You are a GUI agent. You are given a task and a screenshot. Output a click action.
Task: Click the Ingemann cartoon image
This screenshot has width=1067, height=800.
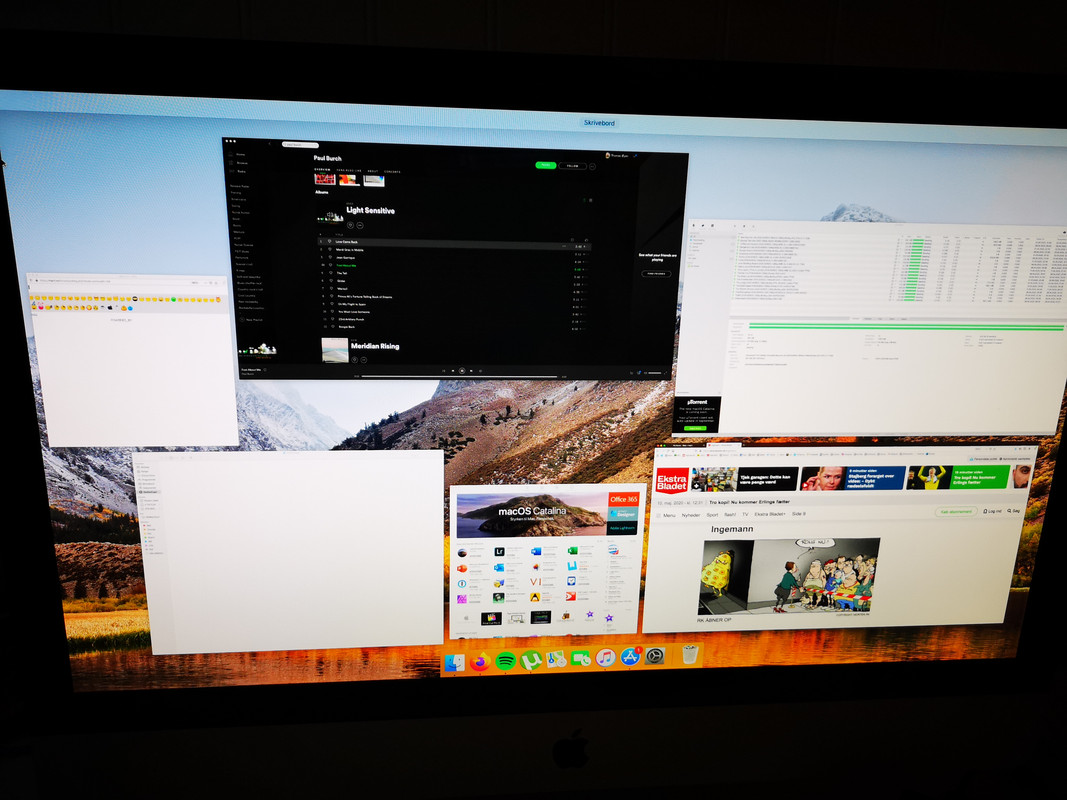[789, 577]
